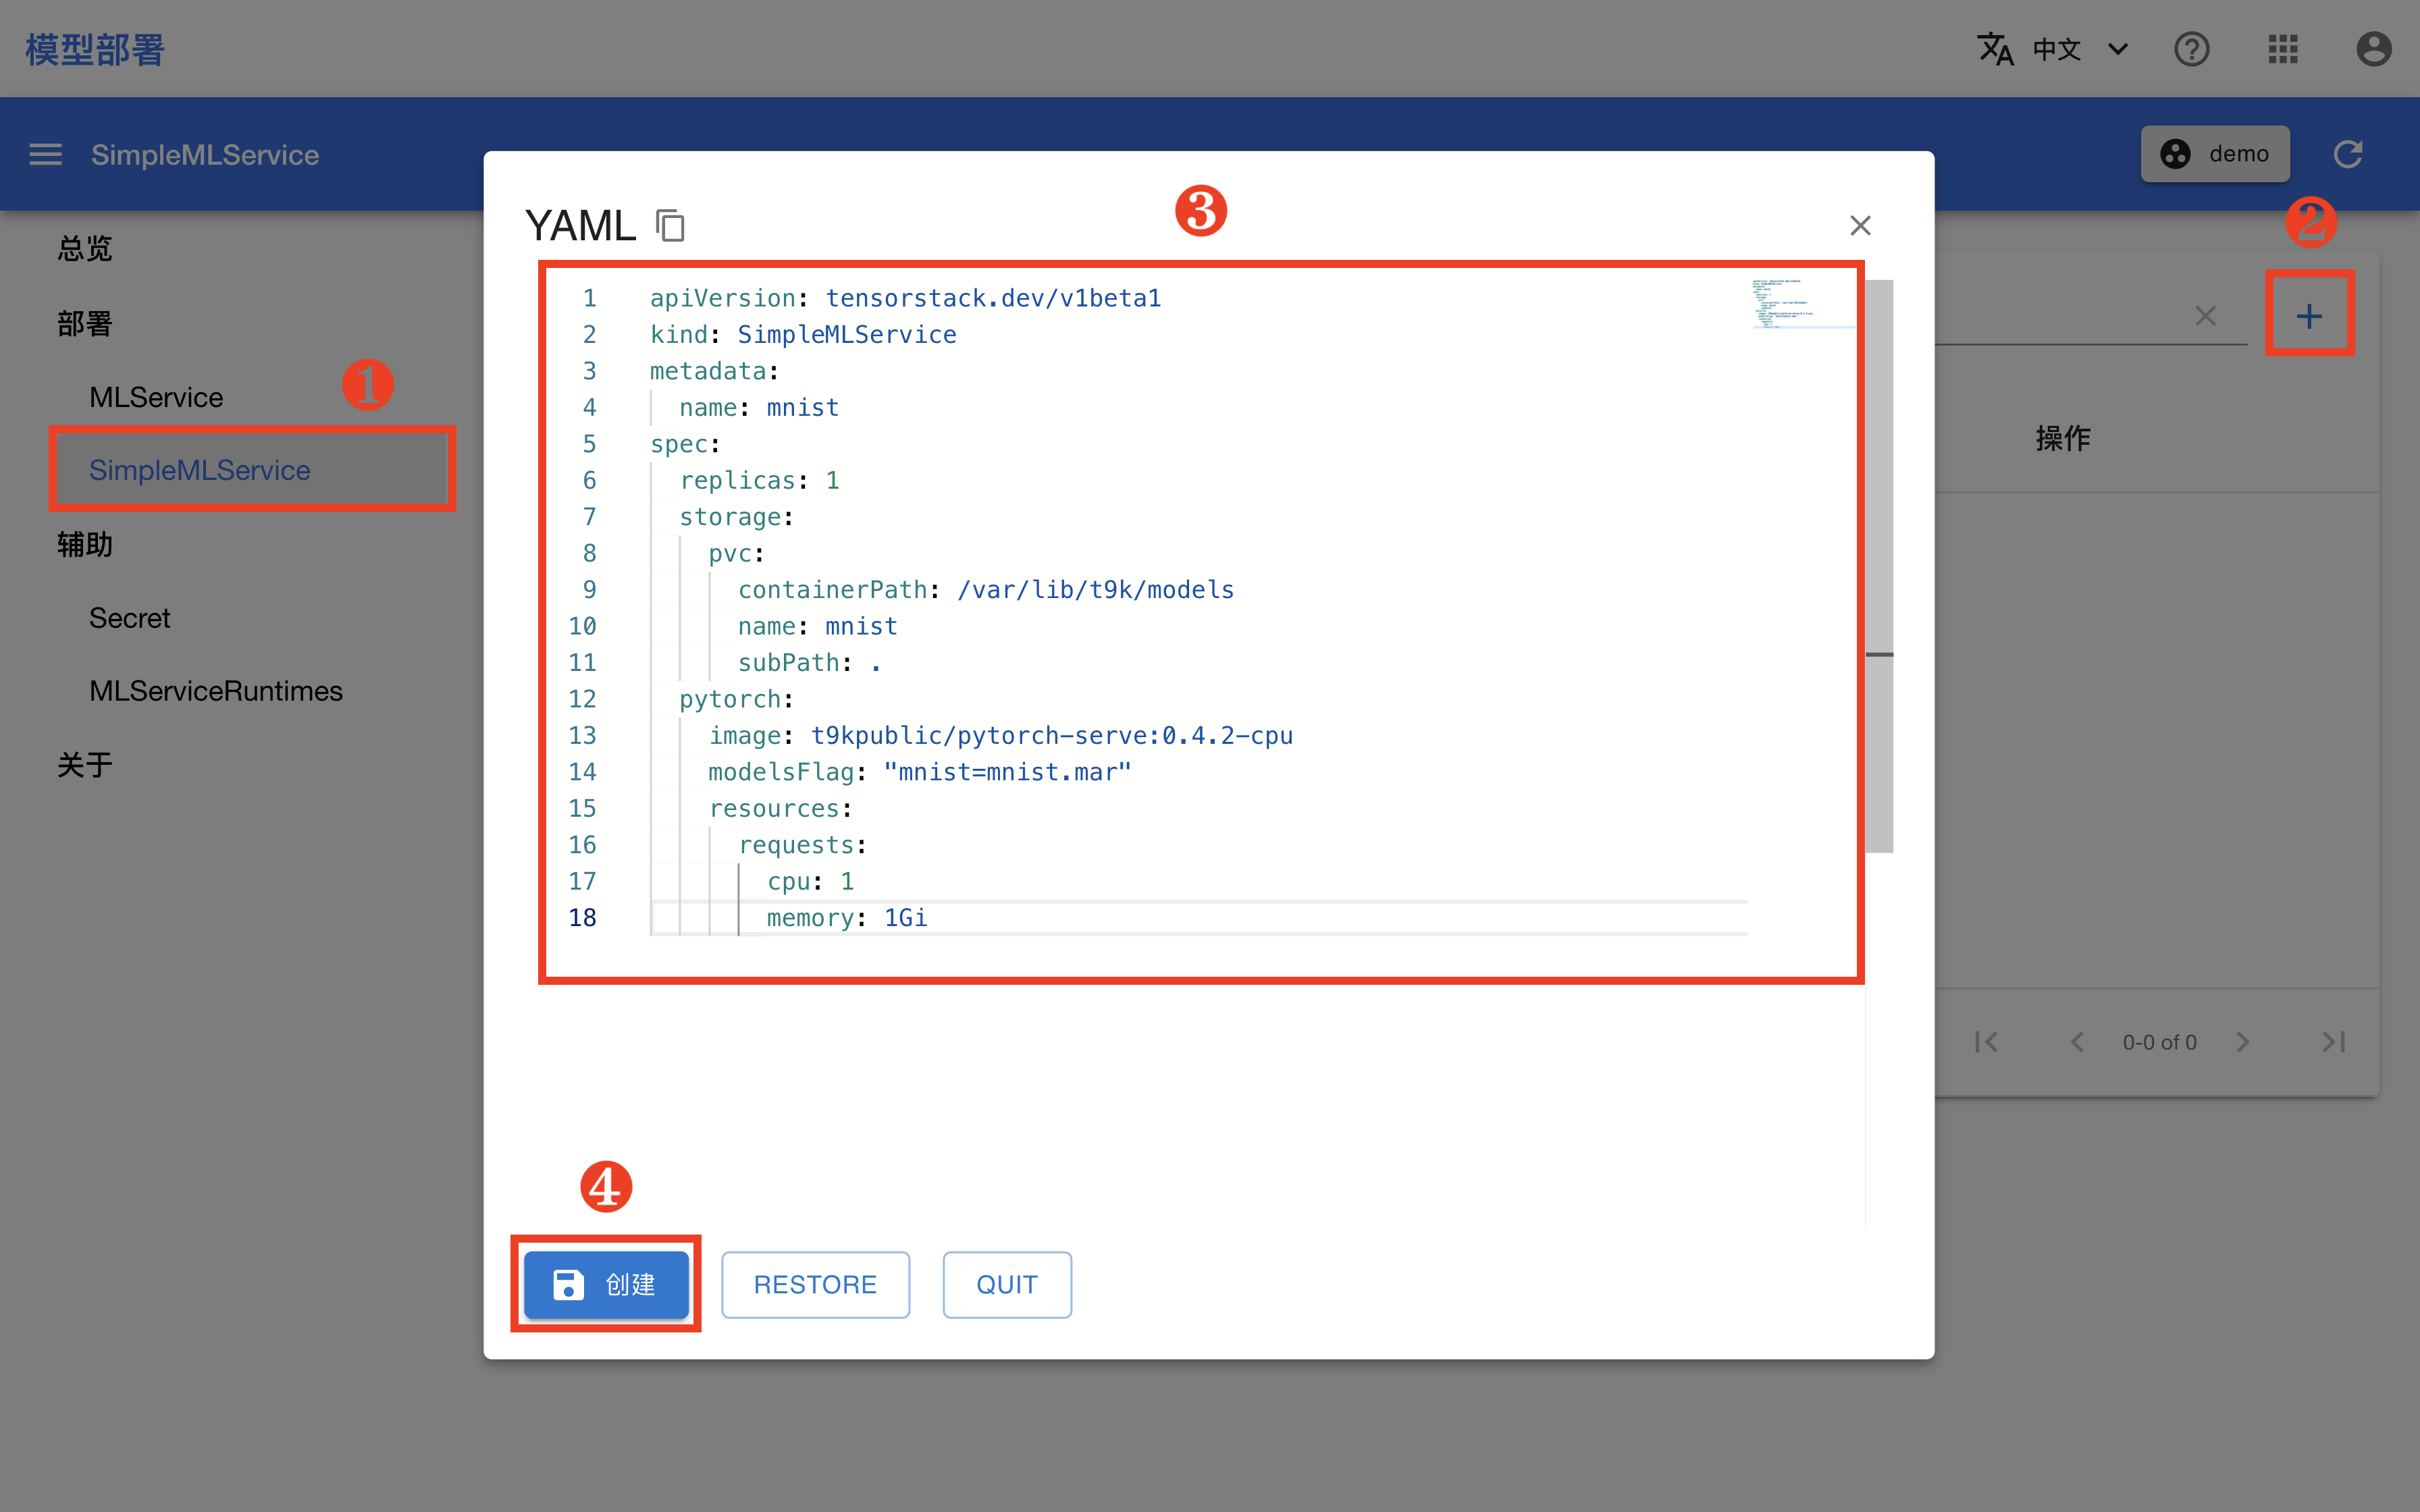The width and height of the screenshot is (2420, 1512).
Task: Clear the search field with the X
Action: pyautogui.click(x=2205, y=316)
